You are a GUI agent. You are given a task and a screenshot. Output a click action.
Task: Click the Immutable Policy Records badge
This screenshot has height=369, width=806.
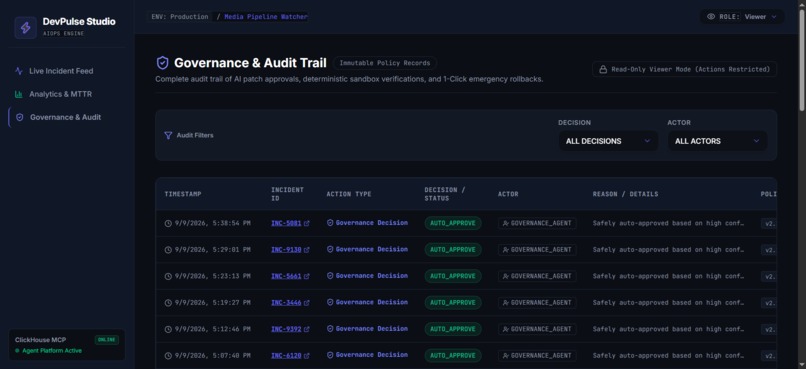tap(385, 63)
